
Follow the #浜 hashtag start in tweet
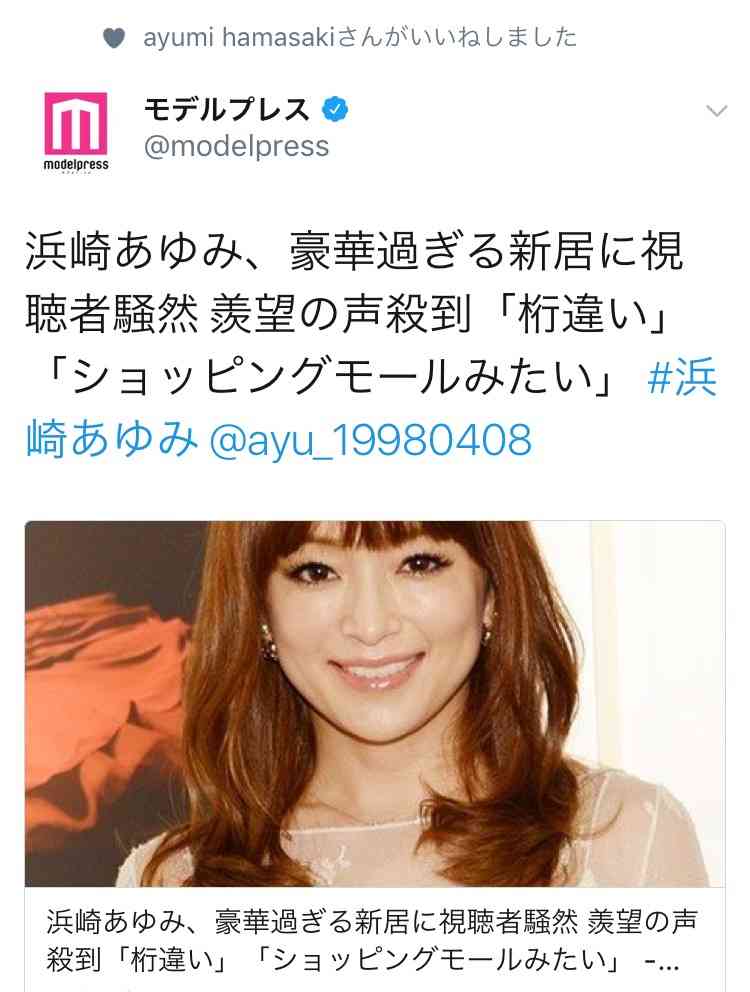[682, 378]
